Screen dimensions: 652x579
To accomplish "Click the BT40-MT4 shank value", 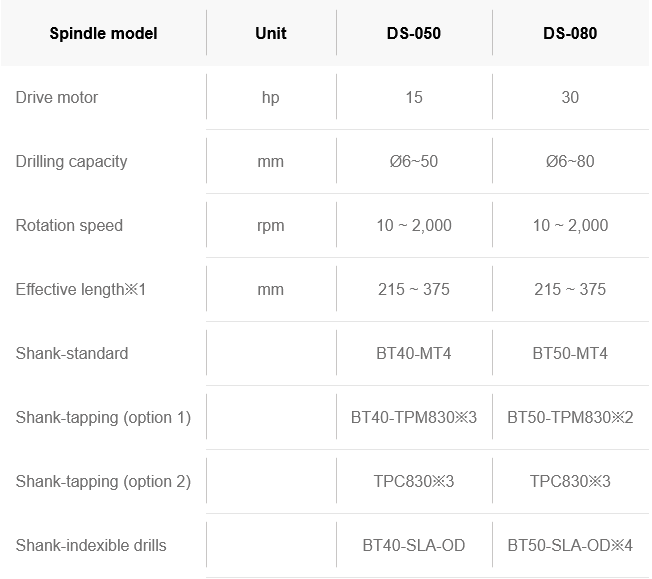I will coord(414,354).
